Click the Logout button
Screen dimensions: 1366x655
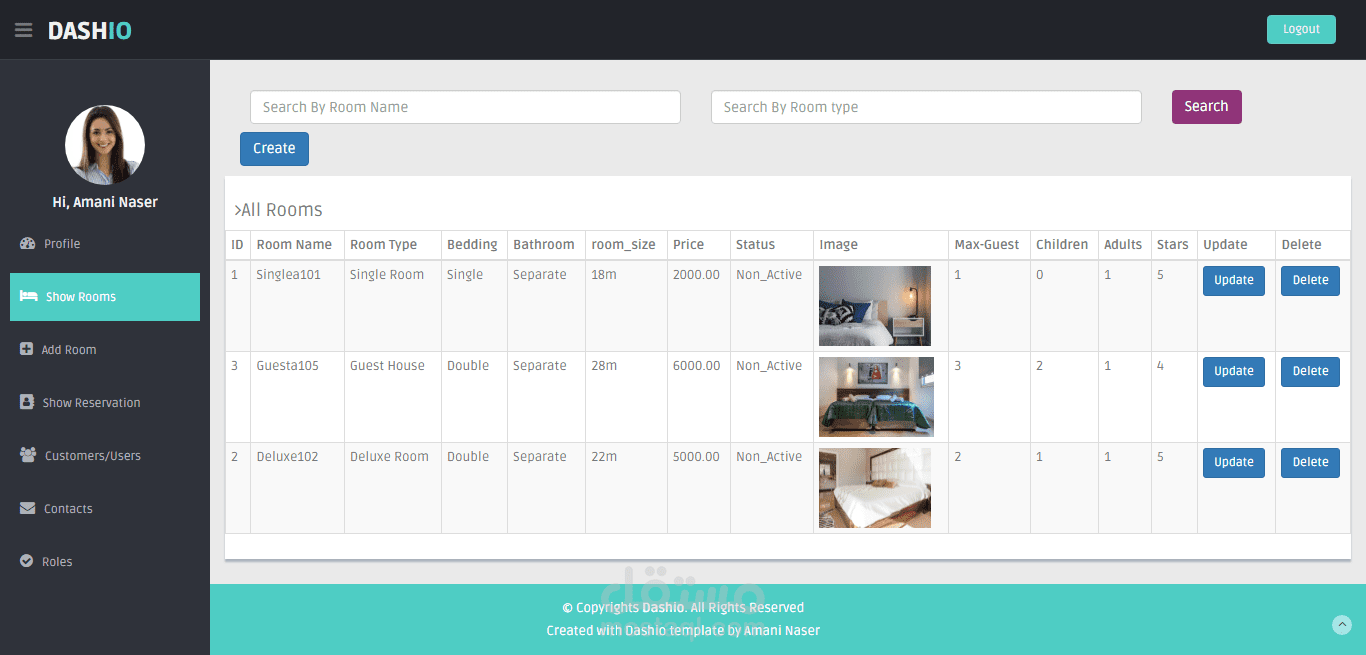tap(1301, 29)
